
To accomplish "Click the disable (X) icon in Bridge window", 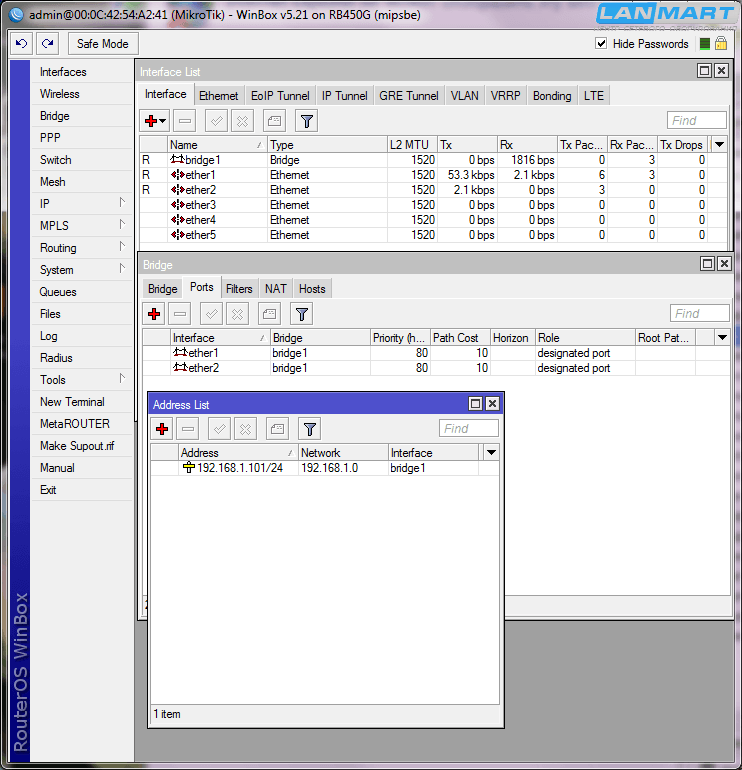I will 238,314.
